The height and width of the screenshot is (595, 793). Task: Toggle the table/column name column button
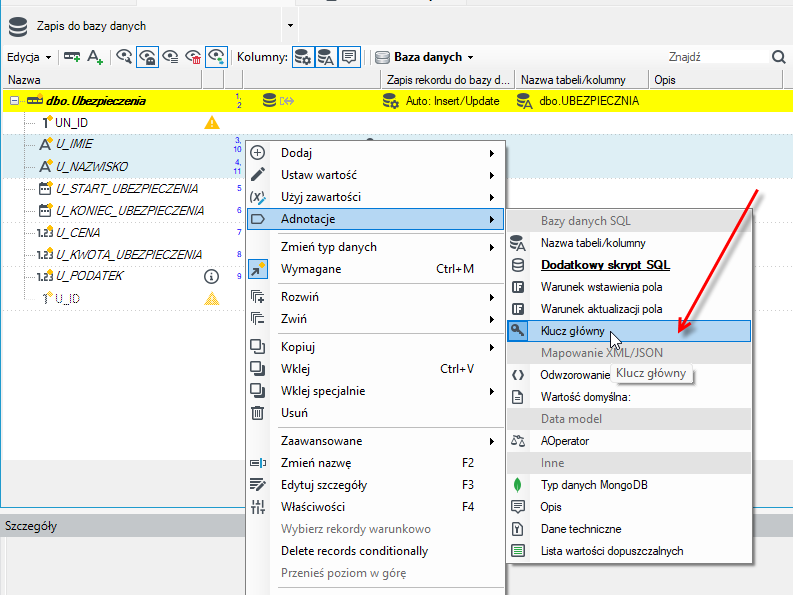326,57
